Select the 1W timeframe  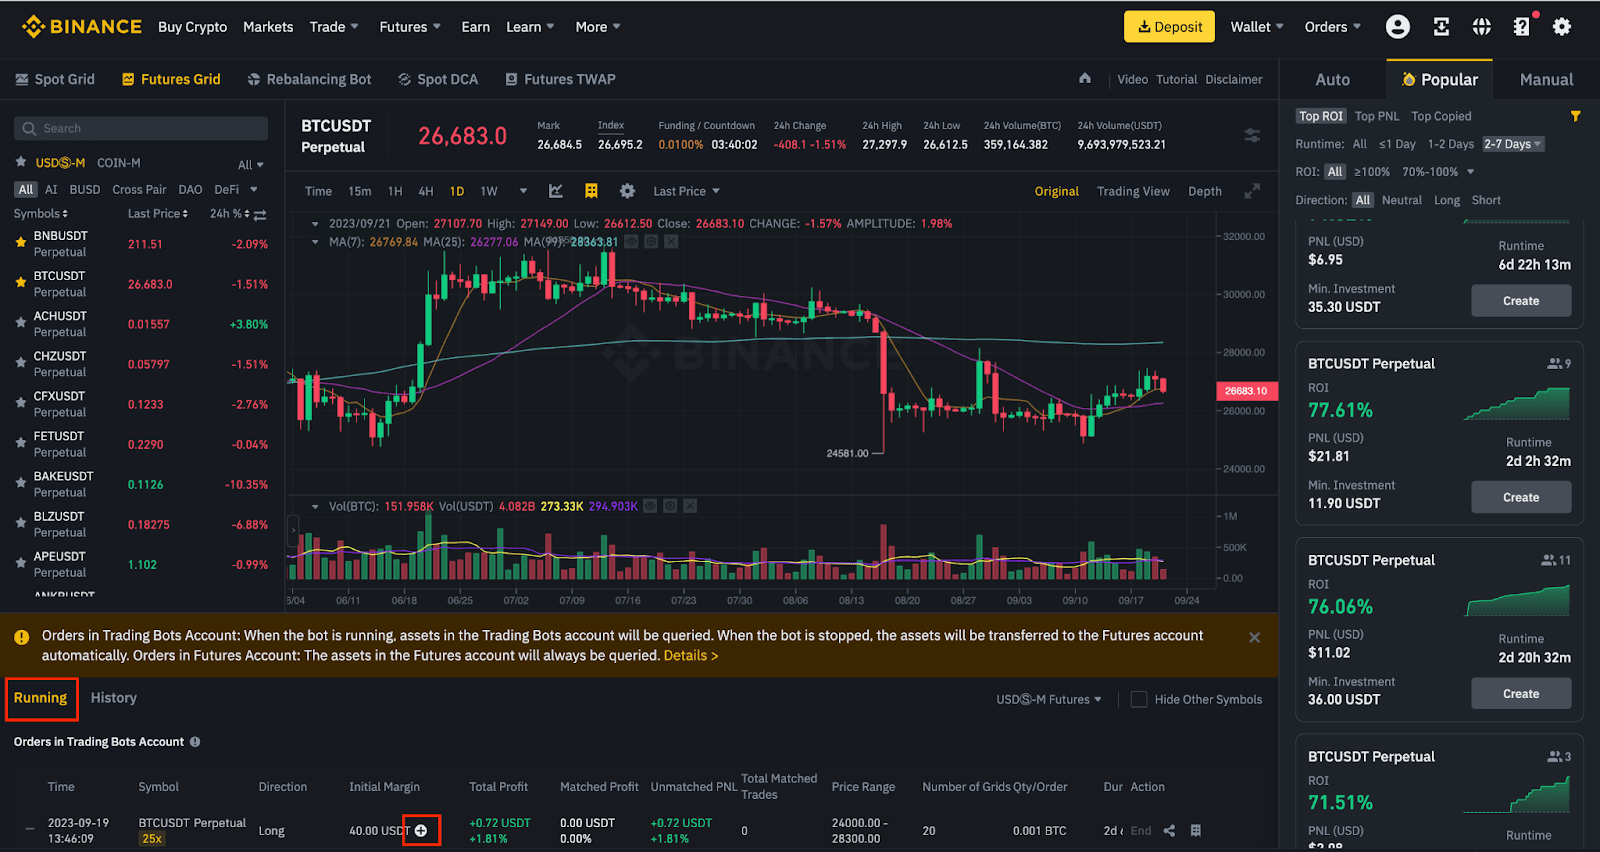point(489,191)
